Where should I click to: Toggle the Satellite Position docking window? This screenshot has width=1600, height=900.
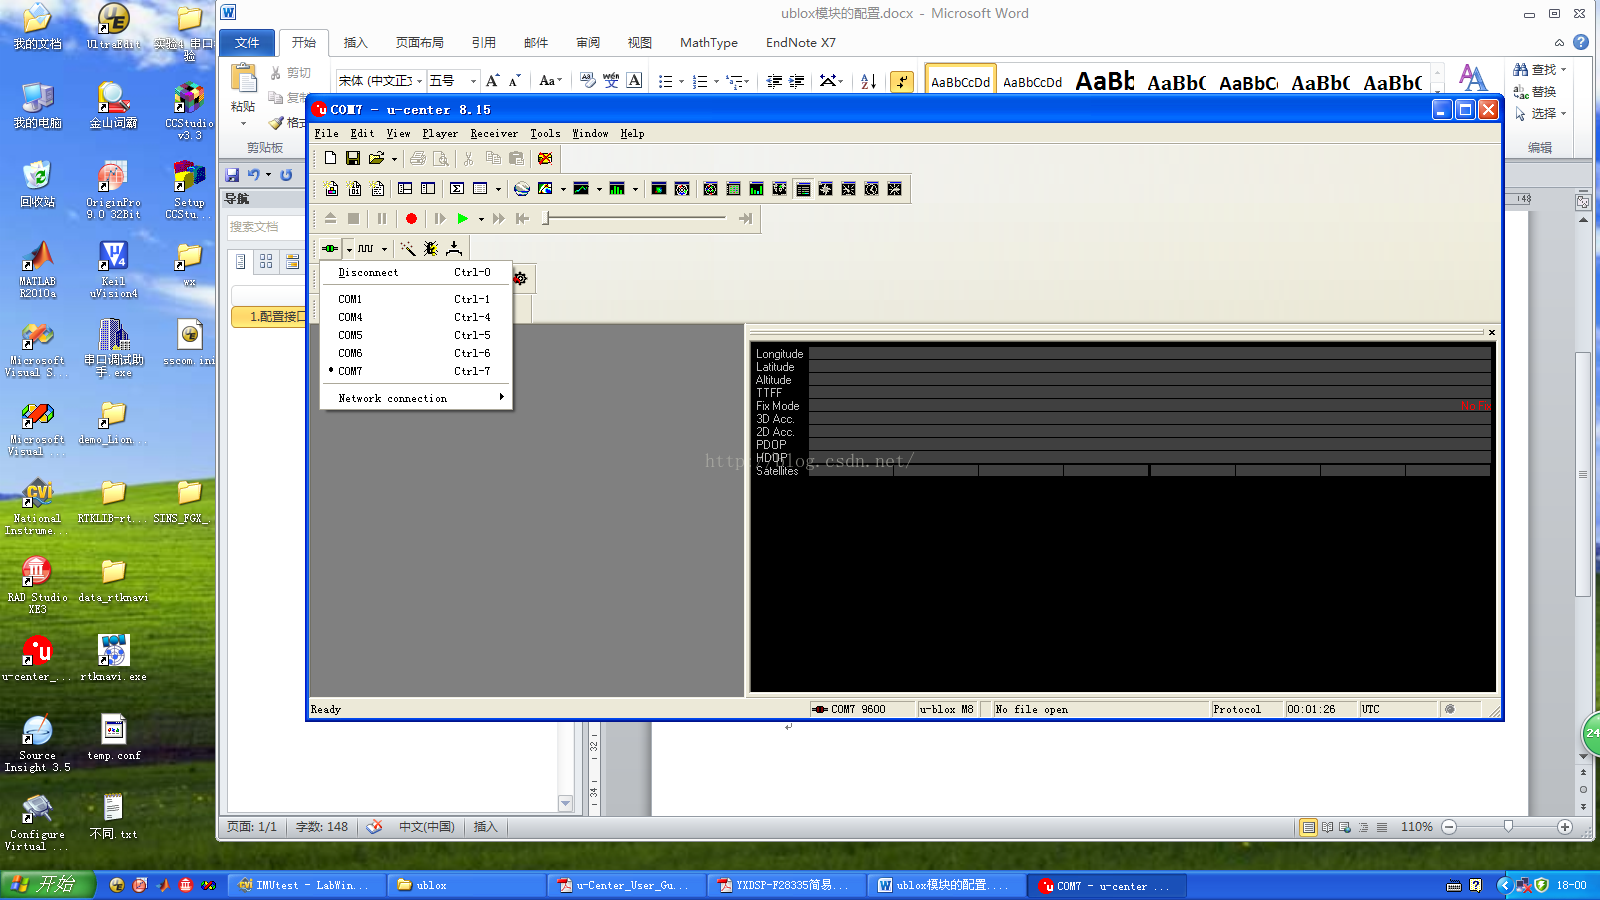pyautogui.click(x=711, y=188)
